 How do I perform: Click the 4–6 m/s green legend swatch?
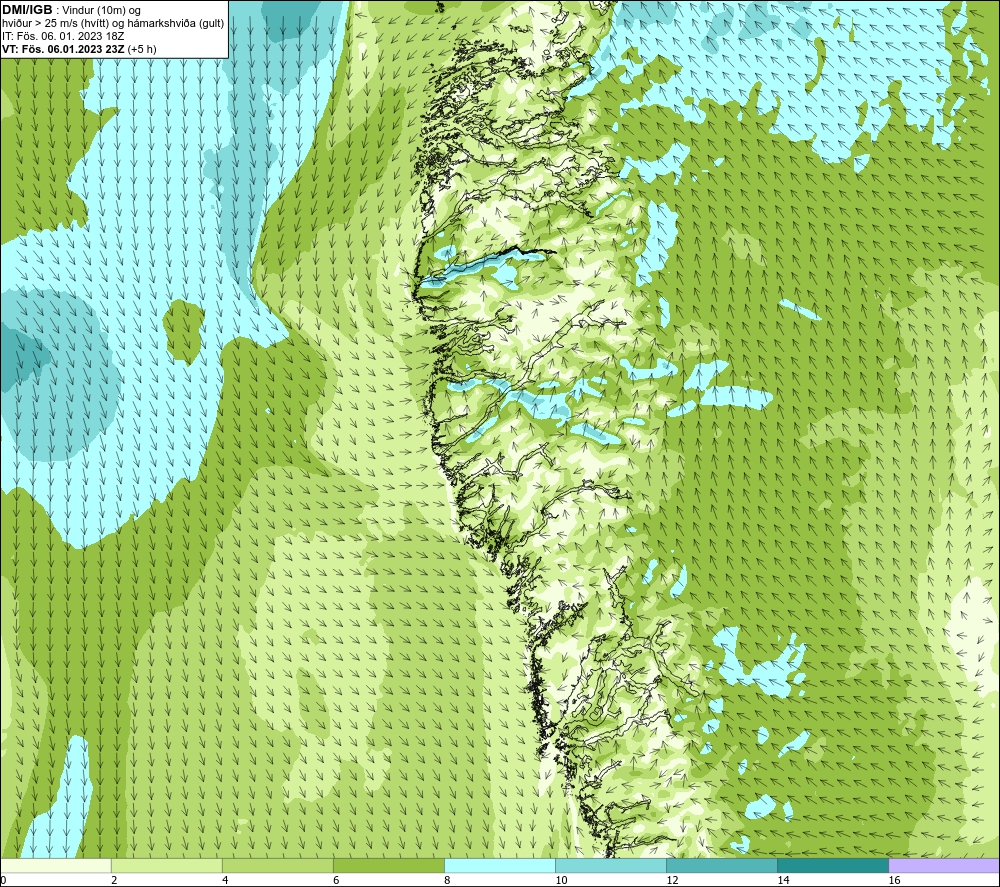(x=277, y=865)
